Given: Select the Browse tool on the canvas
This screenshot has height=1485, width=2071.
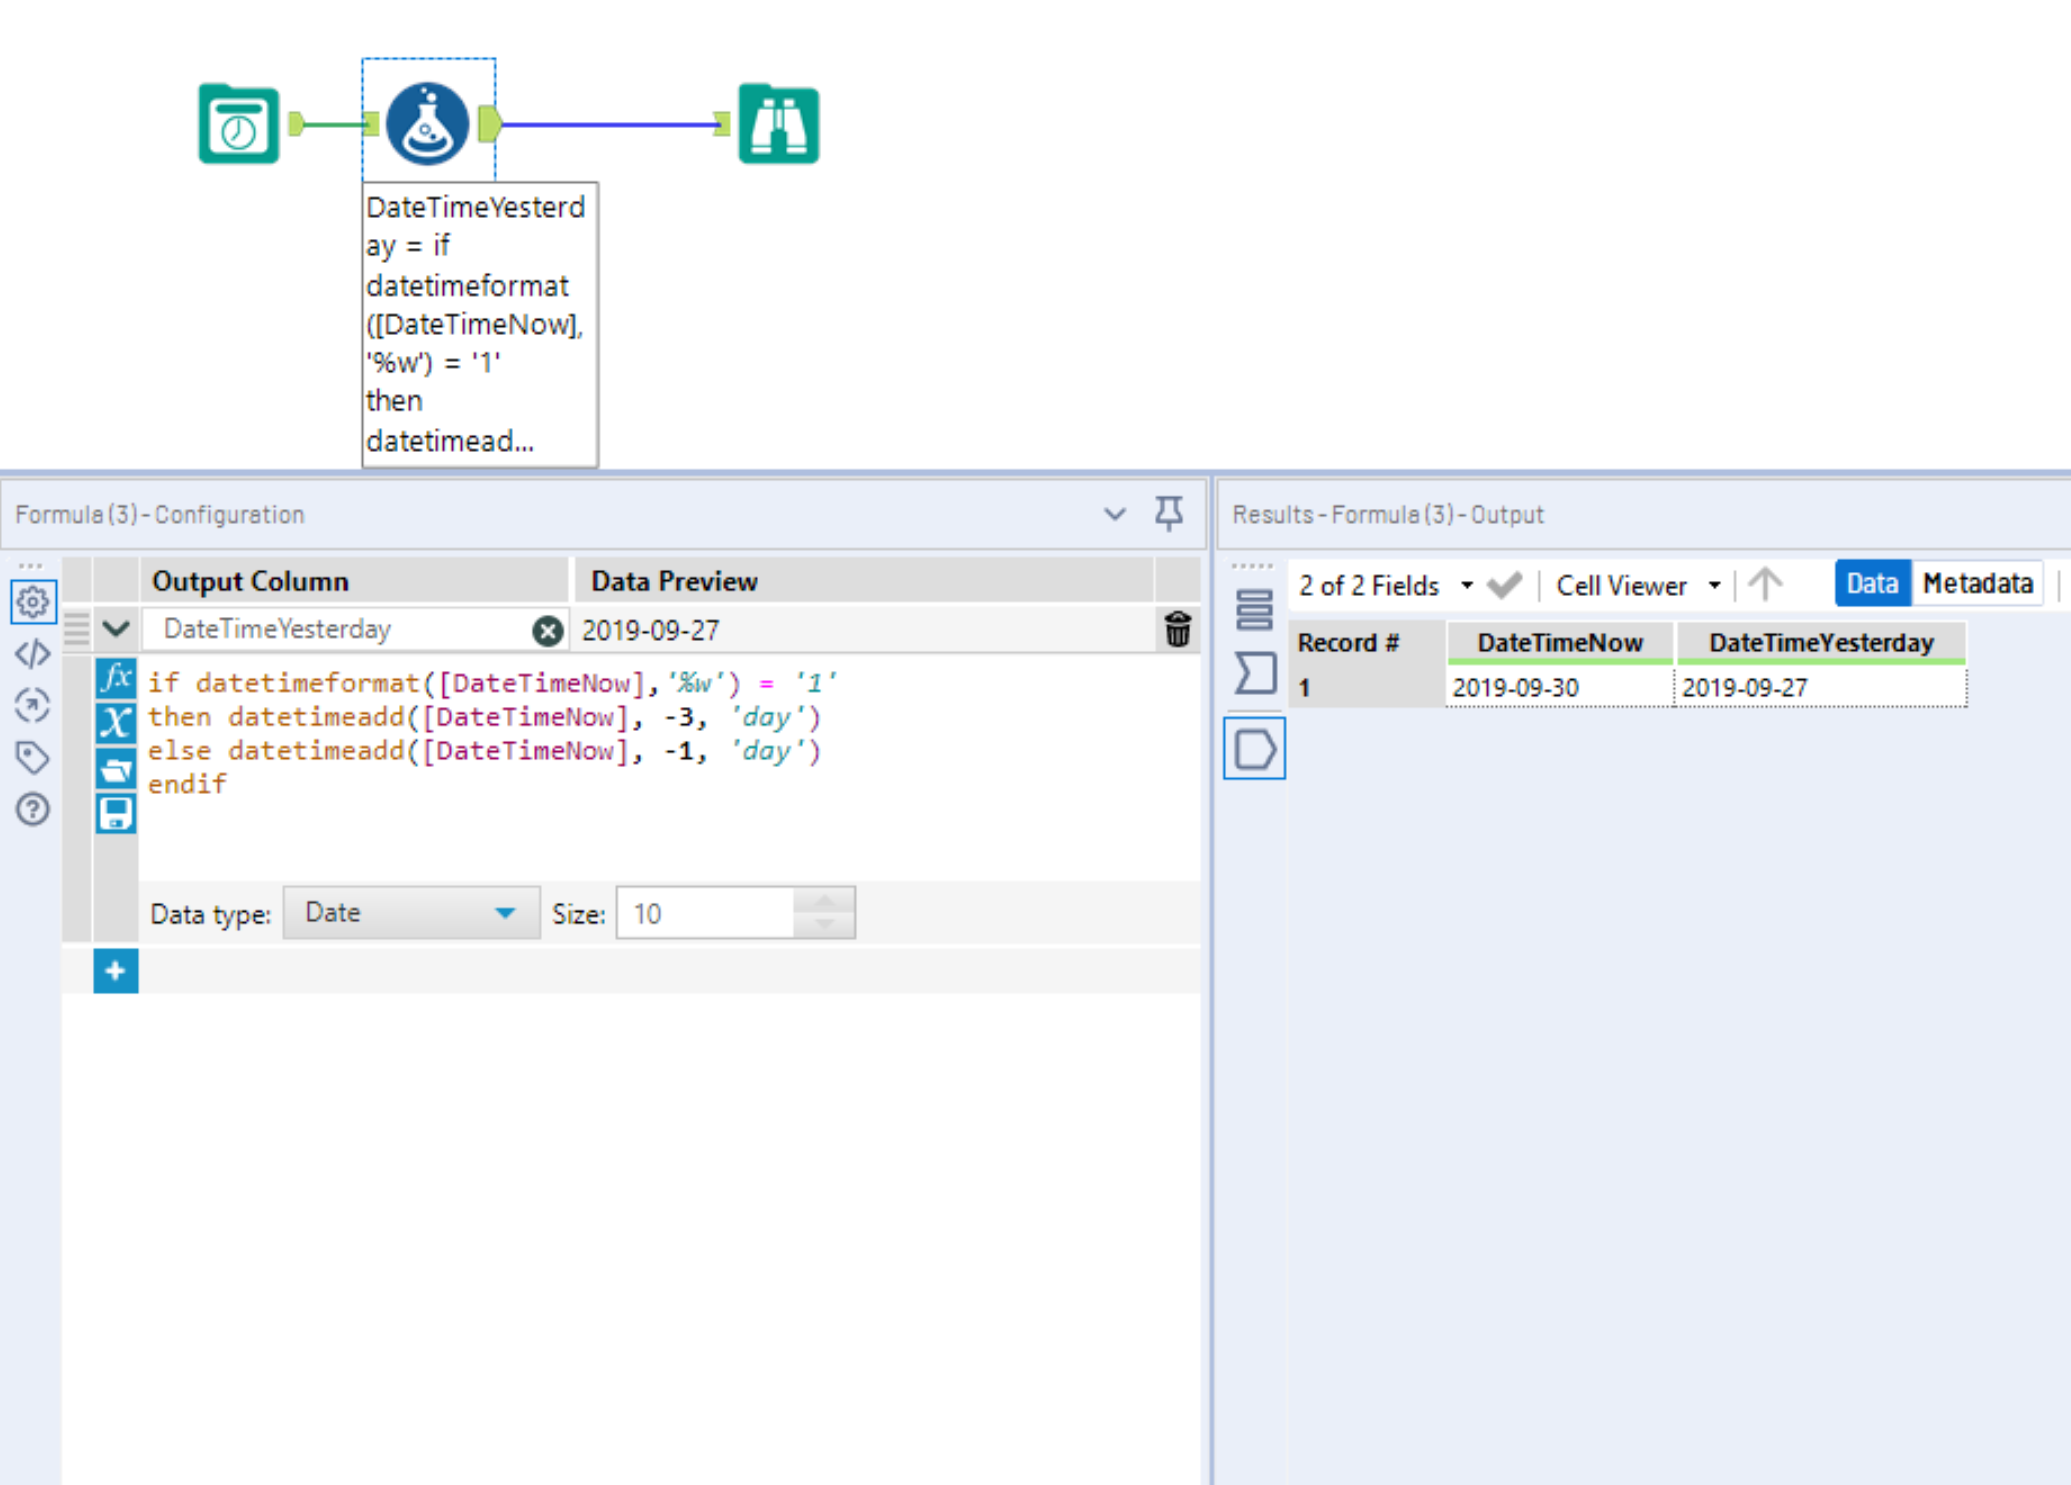Looking at the screenshot, I should pyautogui.click(x=779, y=122).
